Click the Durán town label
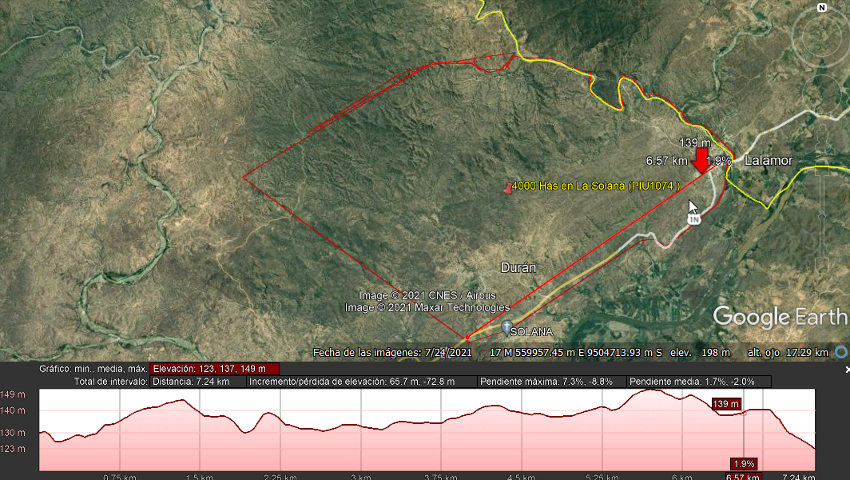 pos(518,268)
